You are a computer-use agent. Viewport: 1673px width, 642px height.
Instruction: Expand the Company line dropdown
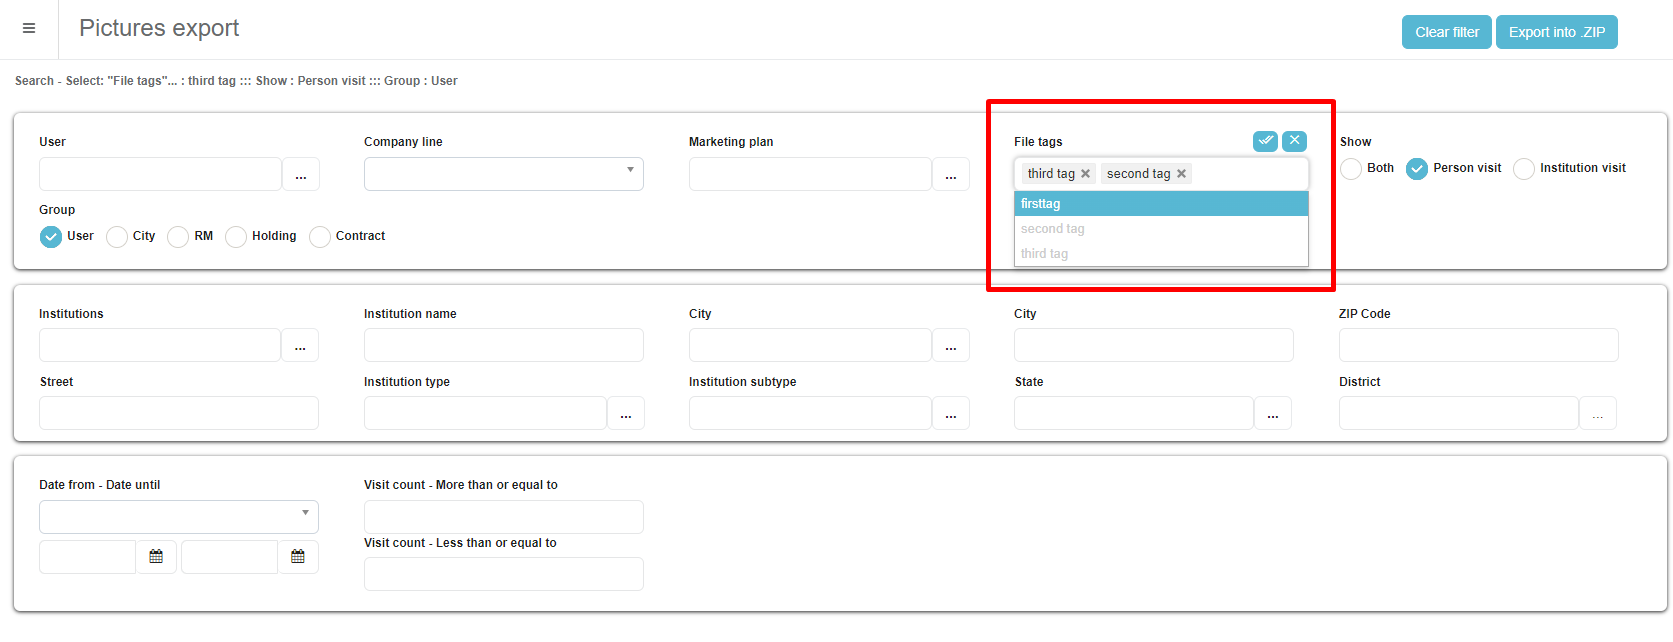point(503,174)
